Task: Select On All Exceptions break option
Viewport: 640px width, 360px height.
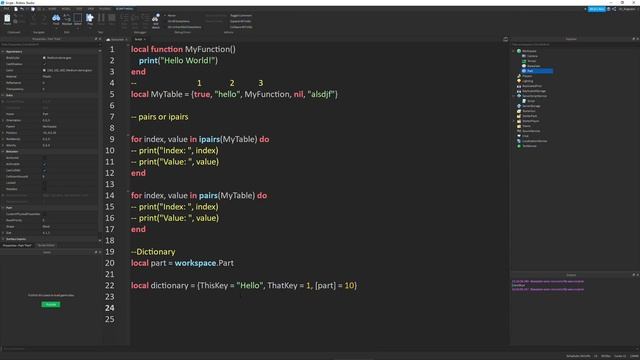Action: tap(178, 21)
